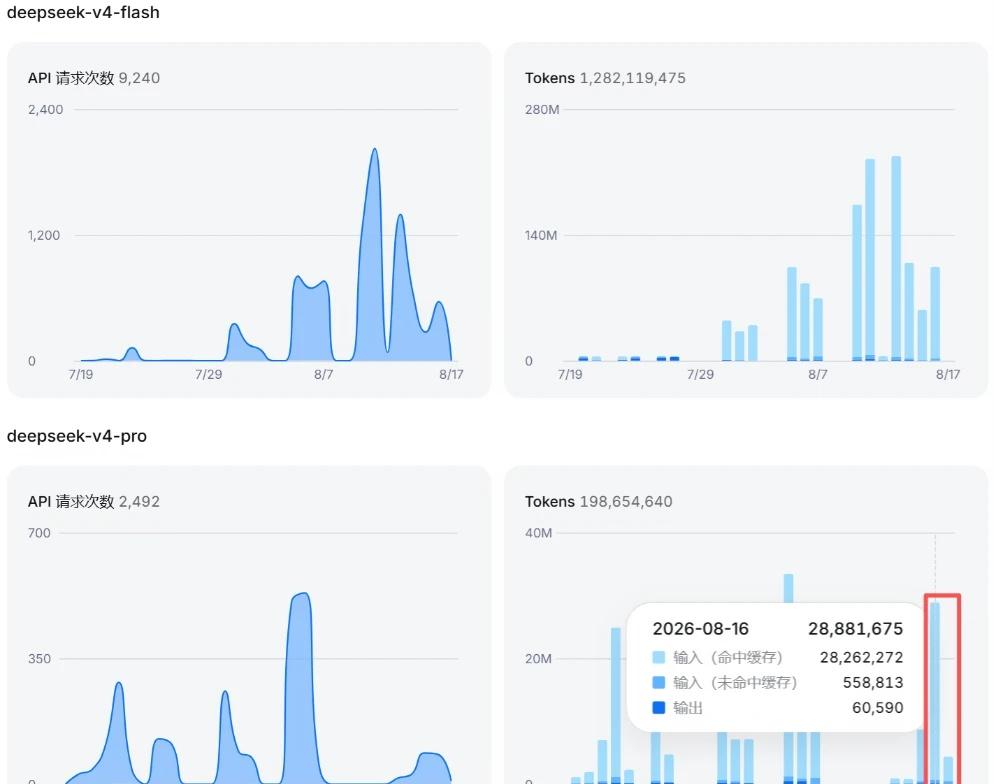Click 7/19 on the flash Tokens chart
Image resolution: width=994 pixels, height=784 pixels.
(x=570, y=375)
